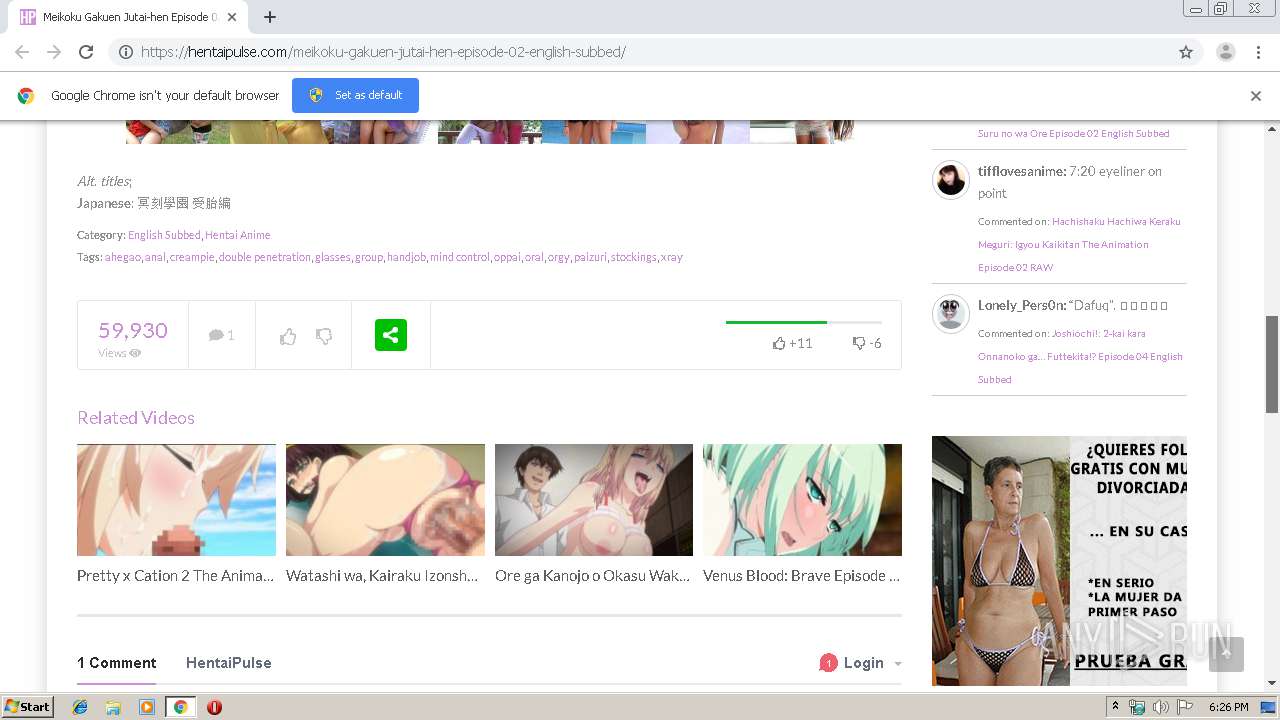Dismiss the default browser infobar
Image resolution: width=1280 pixels, height=720 pixels.
pos(1256,96)
